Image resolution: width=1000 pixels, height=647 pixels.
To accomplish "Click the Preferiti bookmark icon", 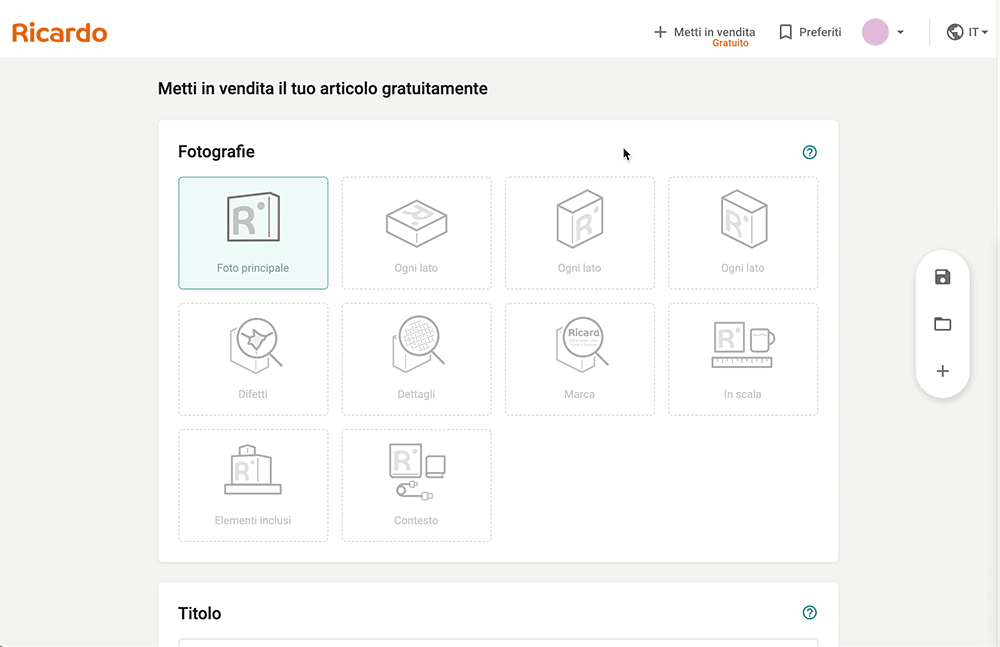I will 786,32.
